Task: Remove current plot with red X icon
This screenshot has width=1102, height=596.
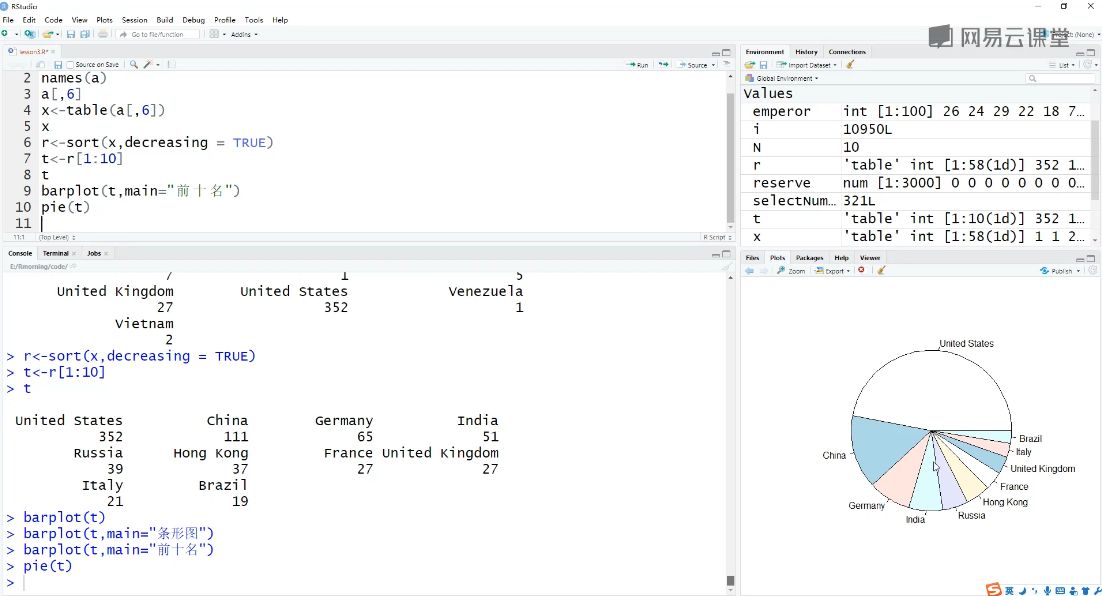Action: tap(861, 271)
